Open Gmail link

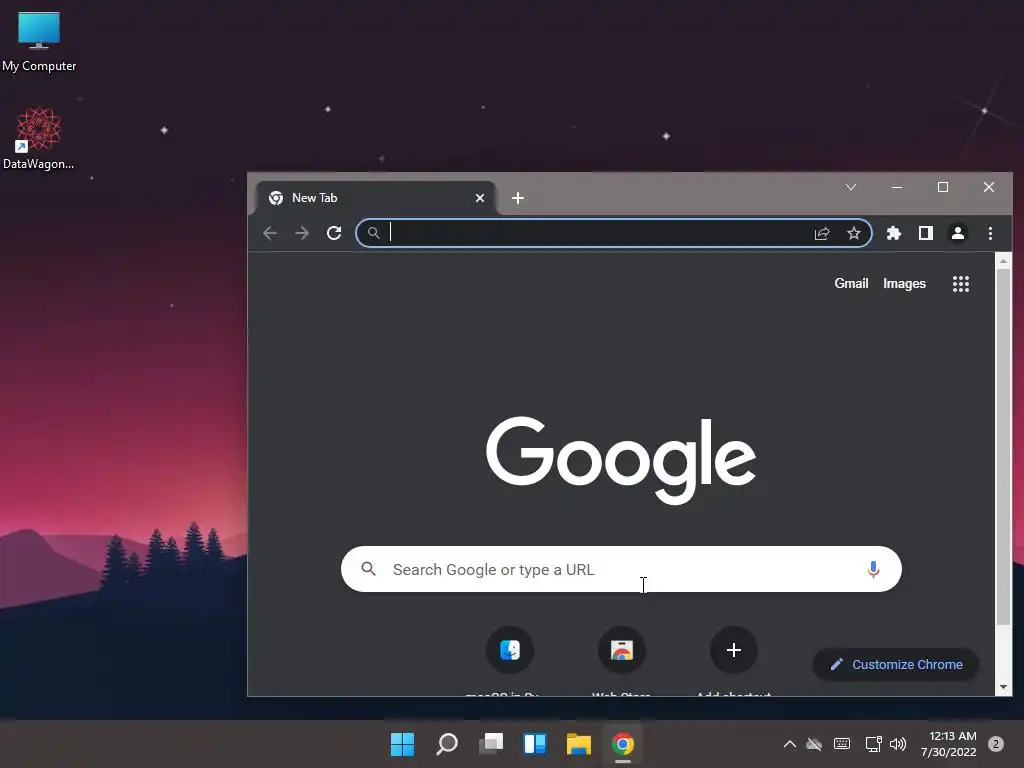point(851,283)
